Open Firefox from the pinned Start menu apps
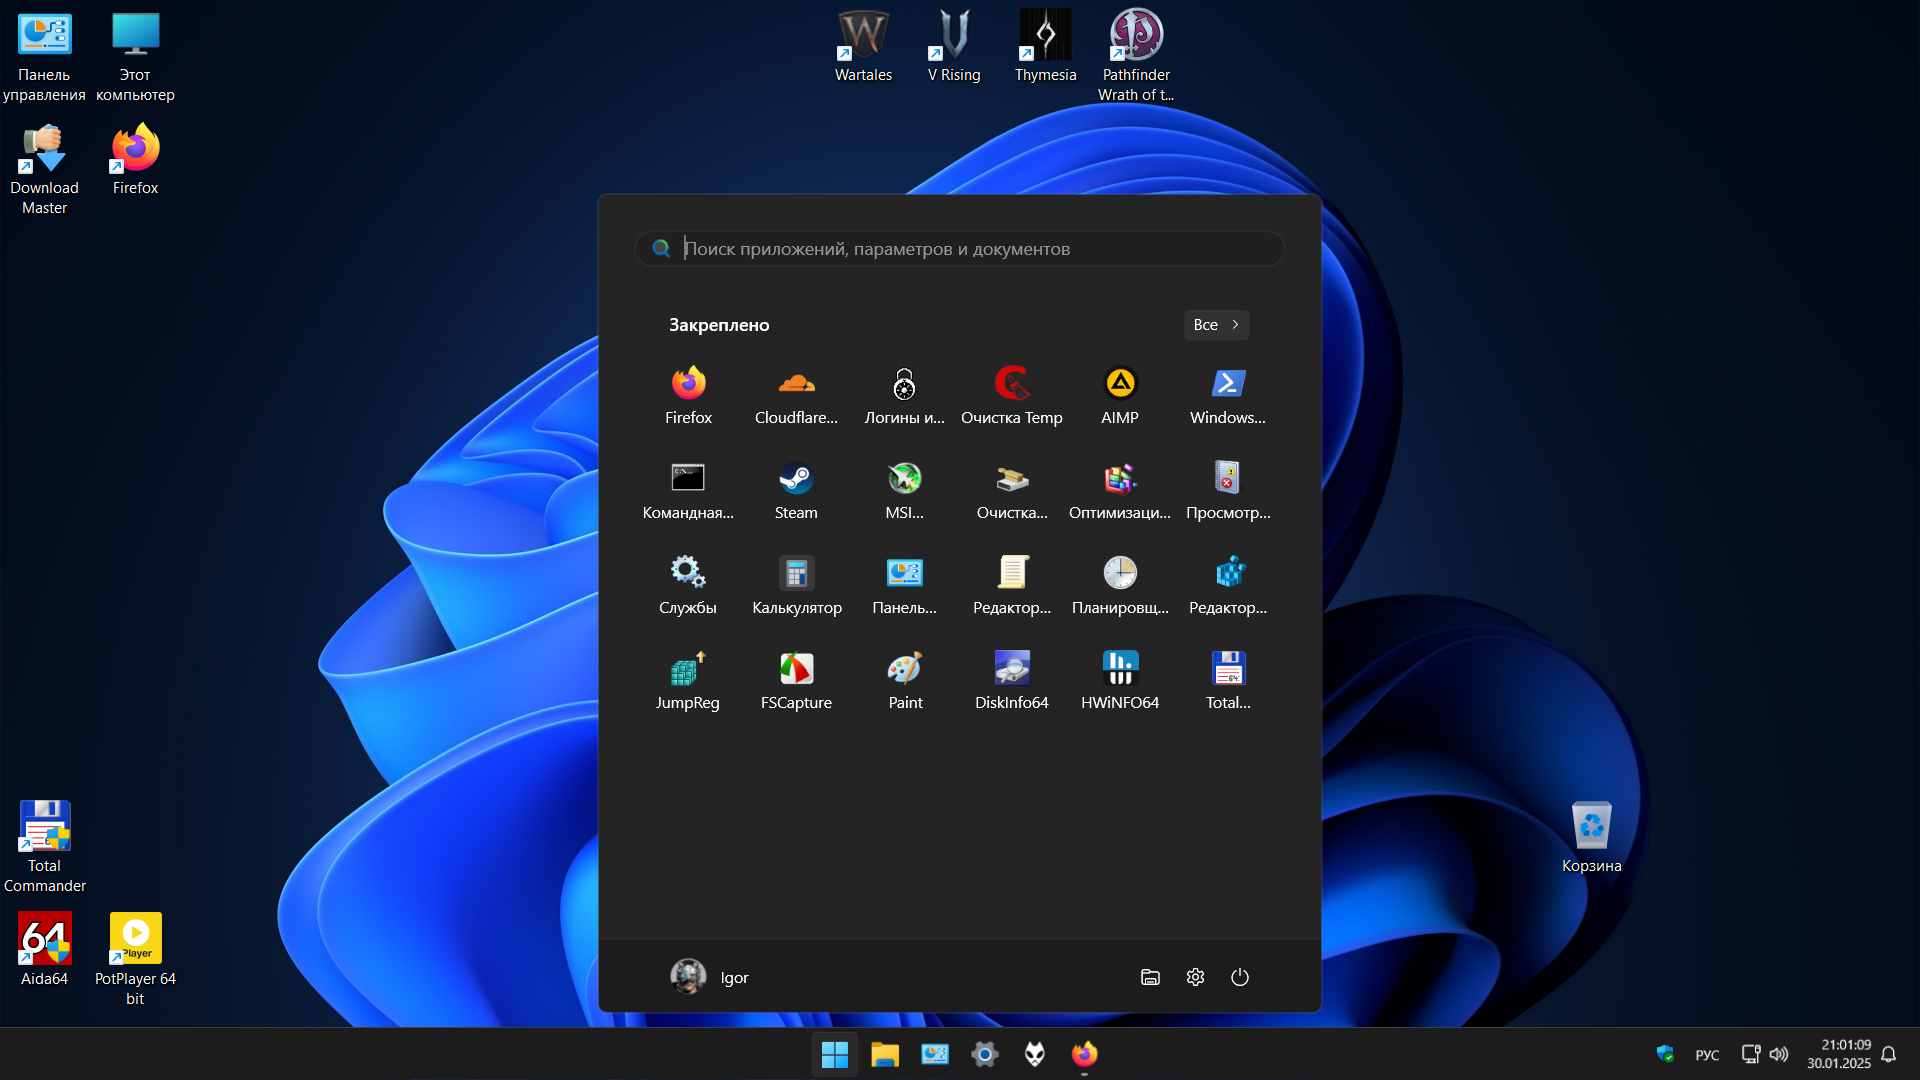This screenshot has width=1920, height=1080. (x=688, y=396)
